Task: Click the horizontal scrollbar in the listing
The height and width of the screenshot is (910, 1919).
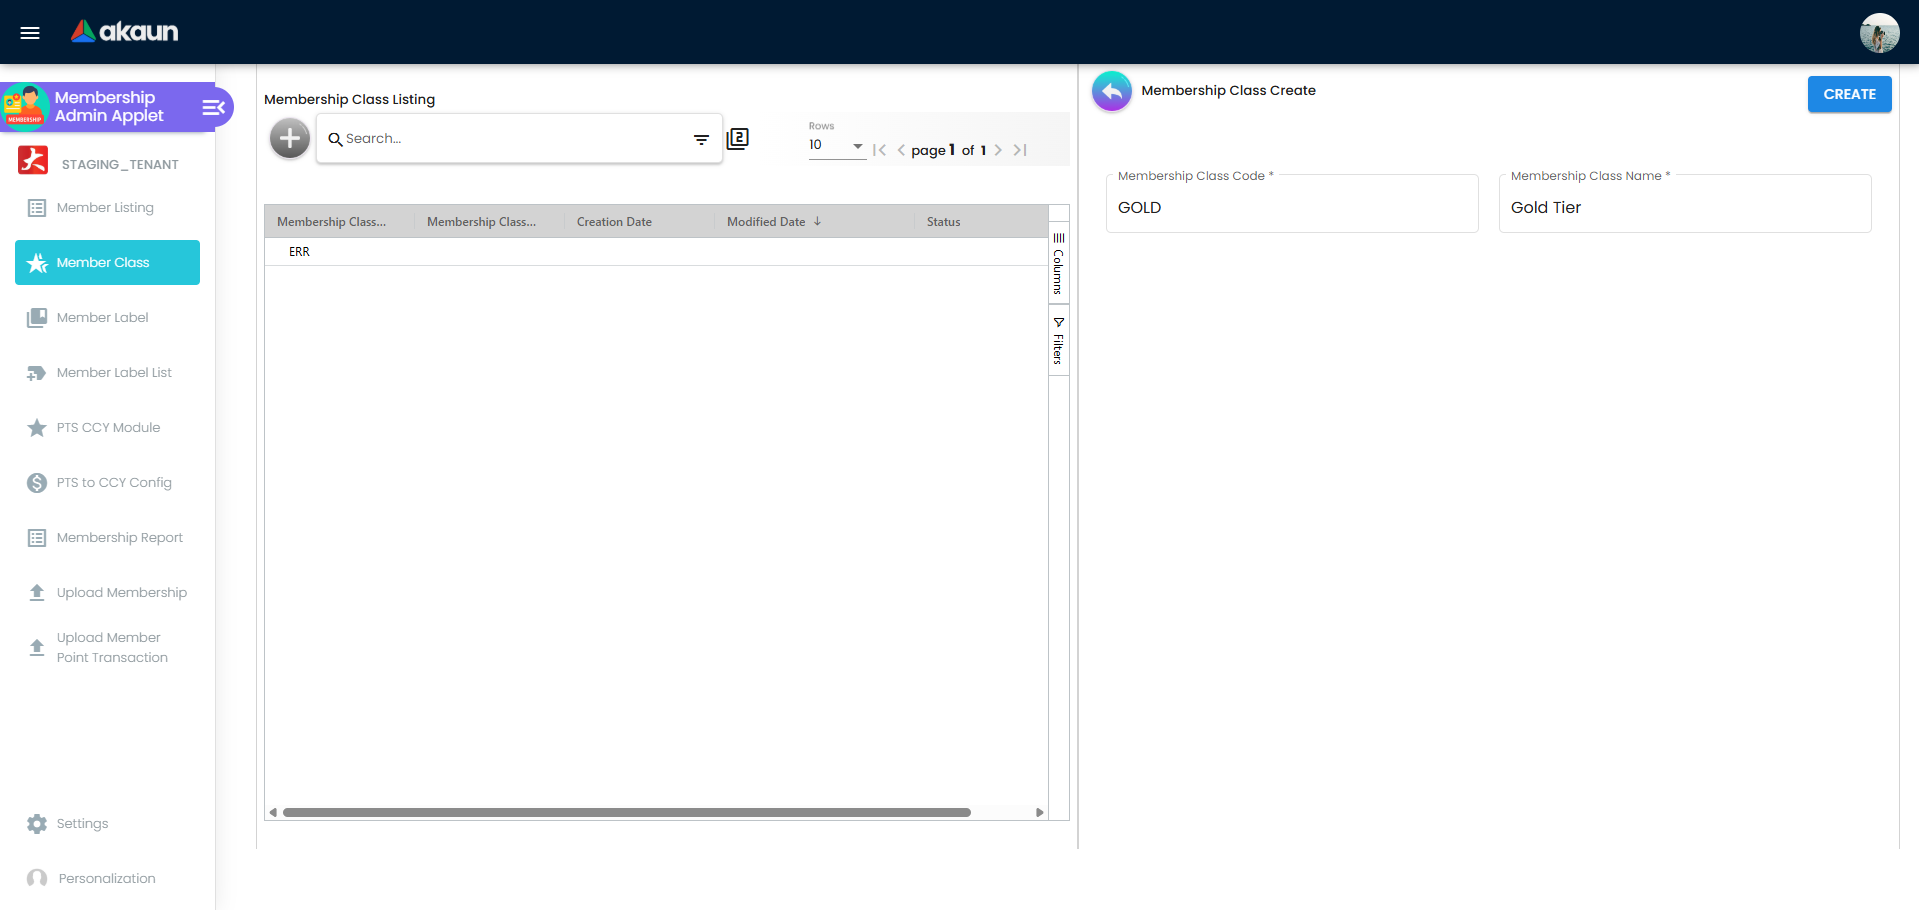Action: tap(626, 812)
